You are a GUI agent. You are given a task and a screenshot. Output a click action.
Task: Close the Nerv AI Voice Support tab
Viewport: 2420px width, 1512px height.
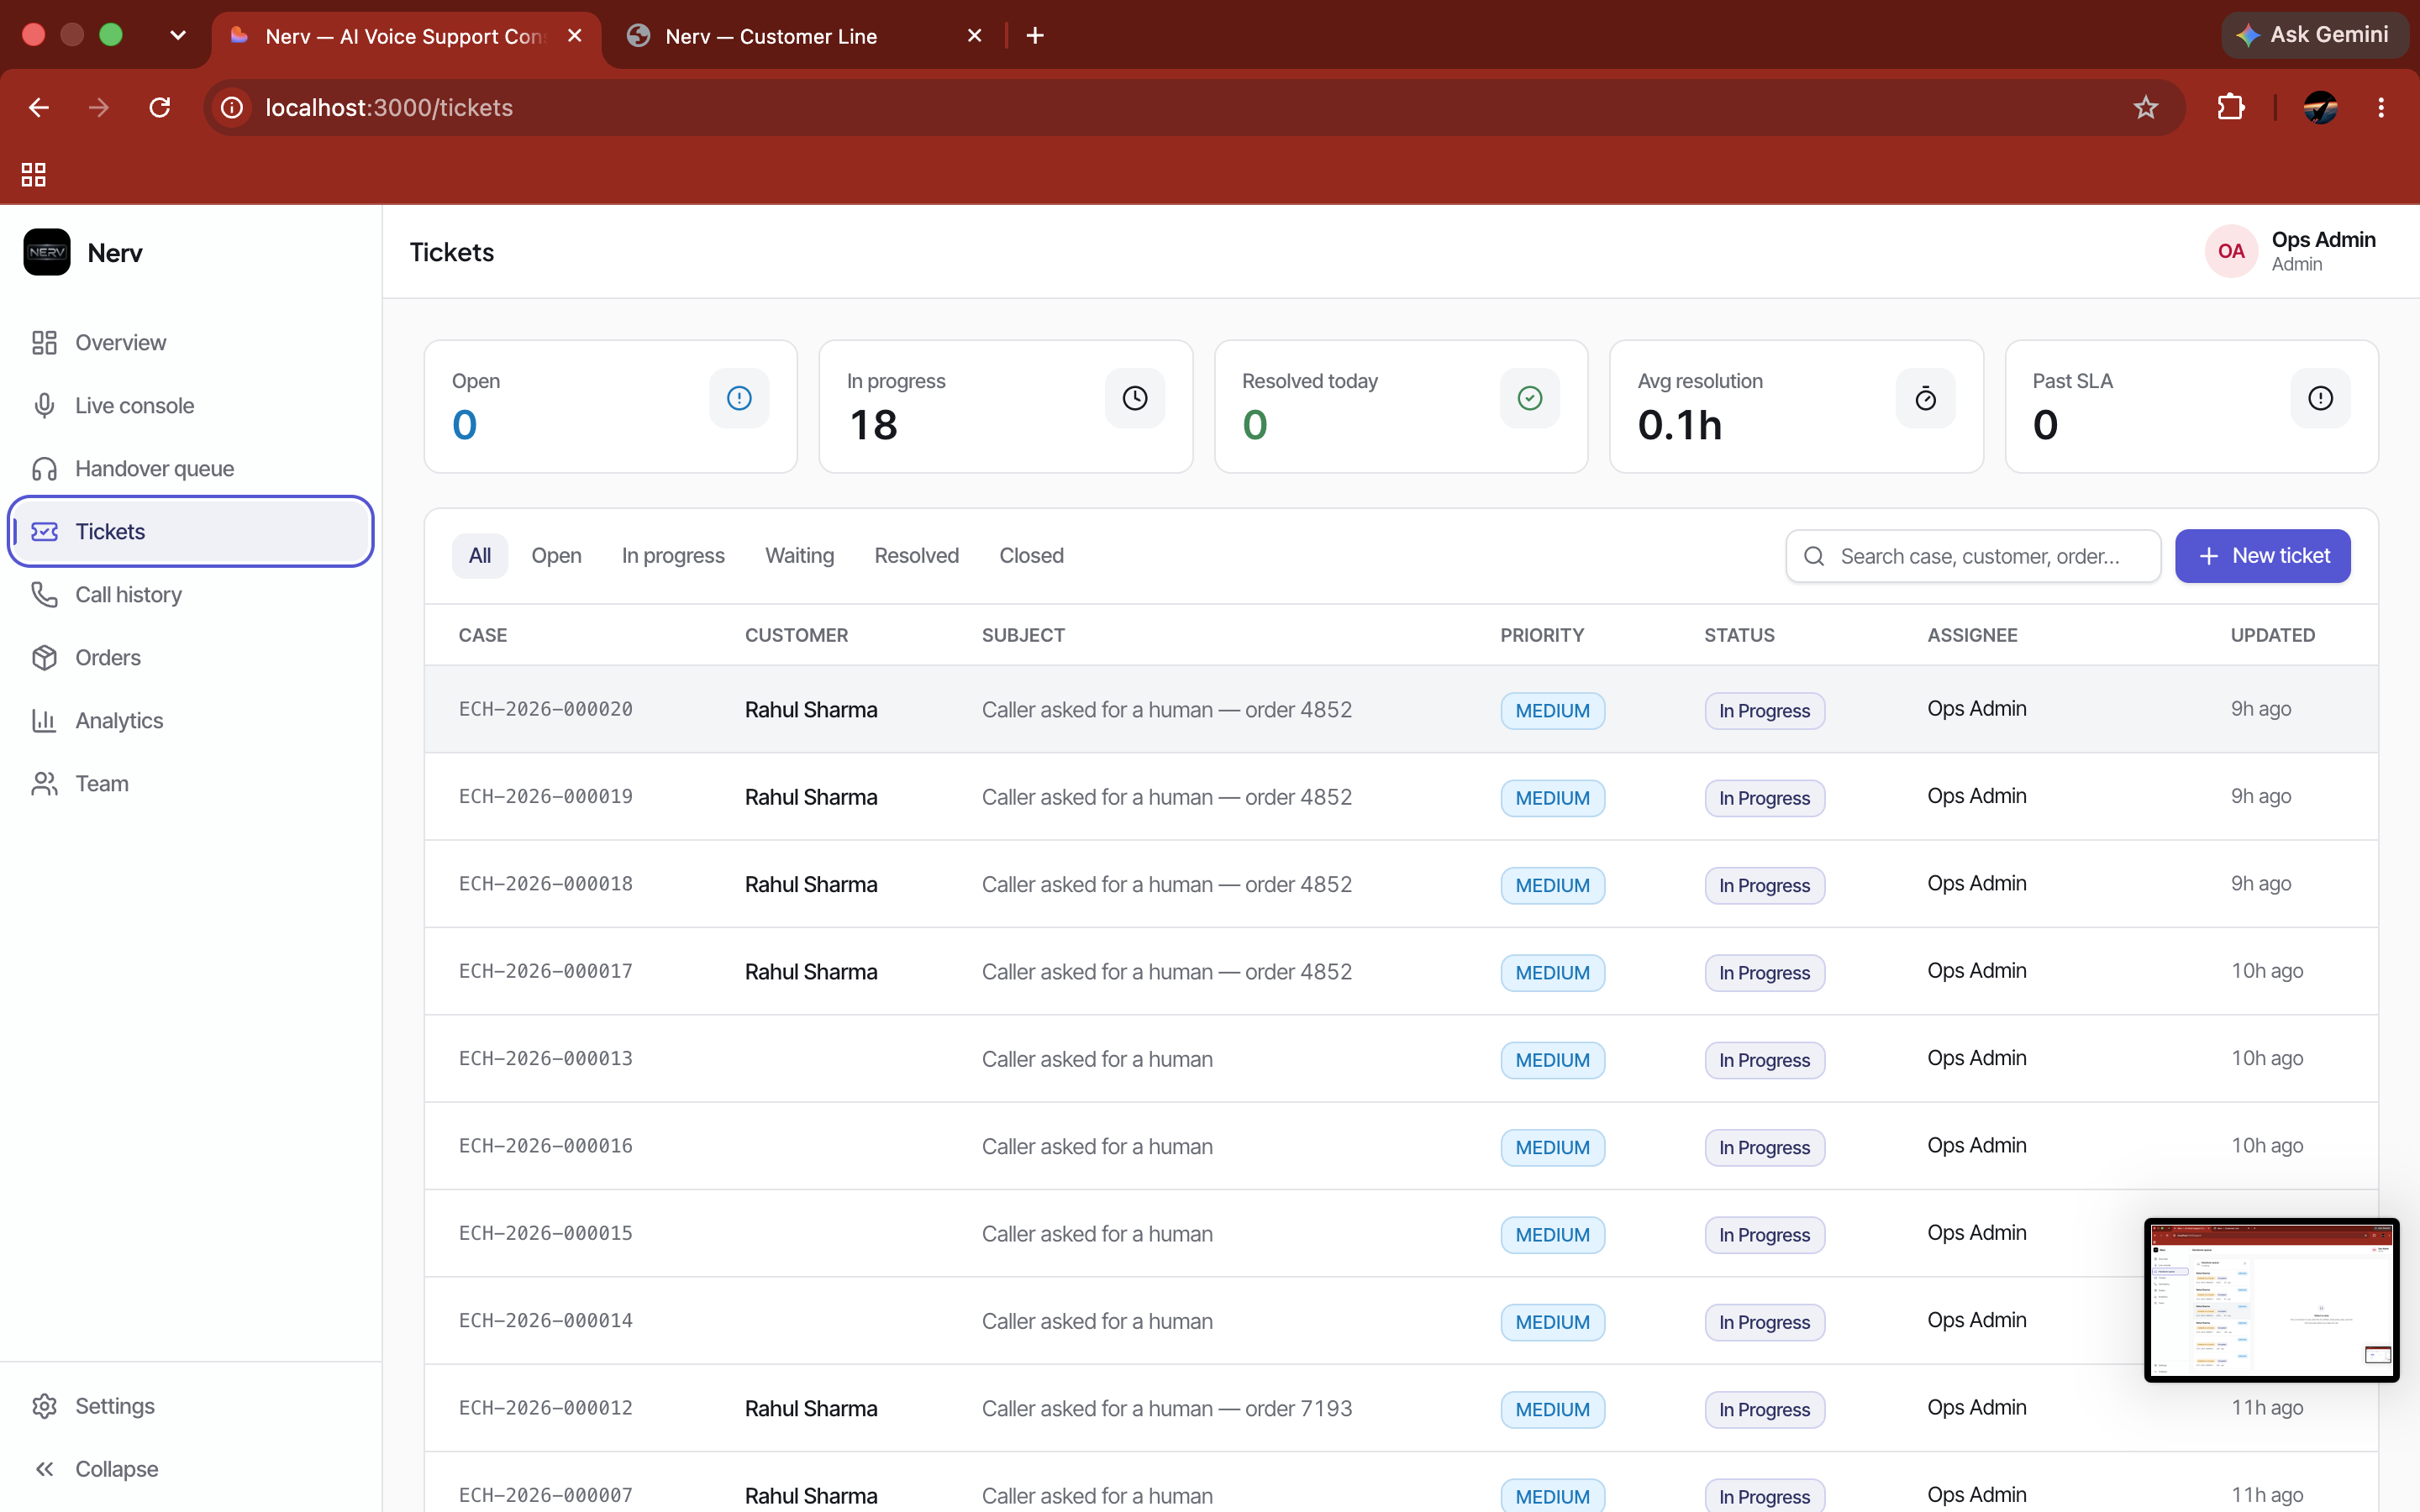click(x=575, y=36)
